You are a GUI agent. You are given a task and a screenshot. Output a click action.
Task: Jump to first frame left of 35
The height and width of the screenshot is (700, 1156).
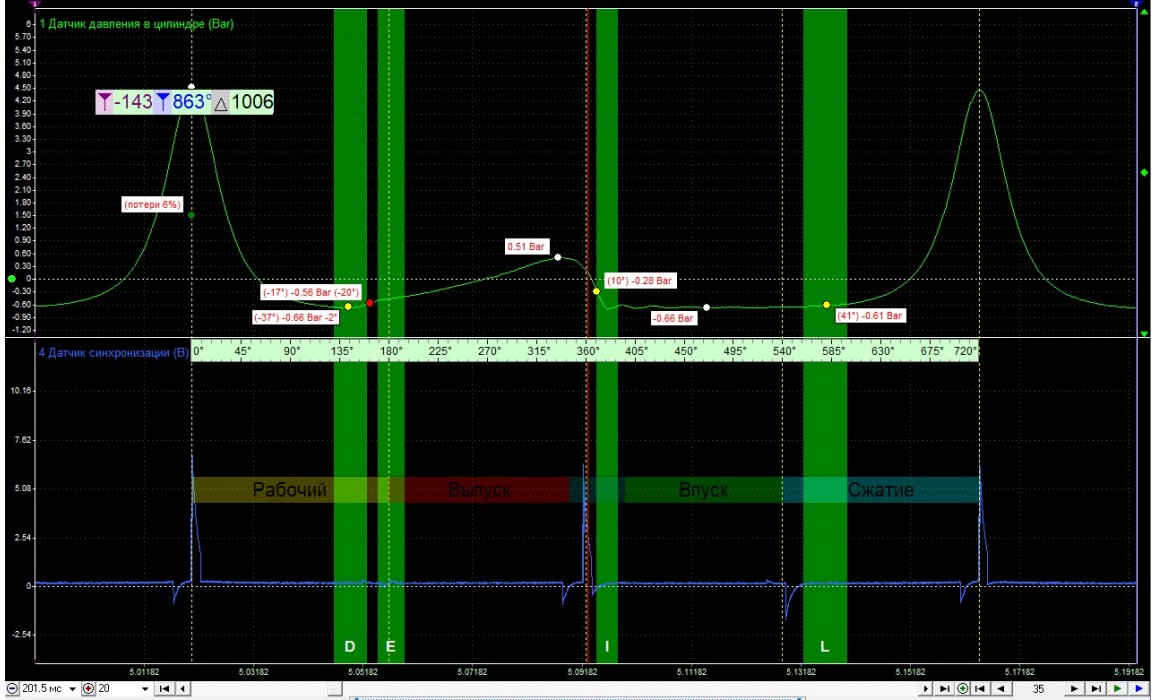coord(980,689)
